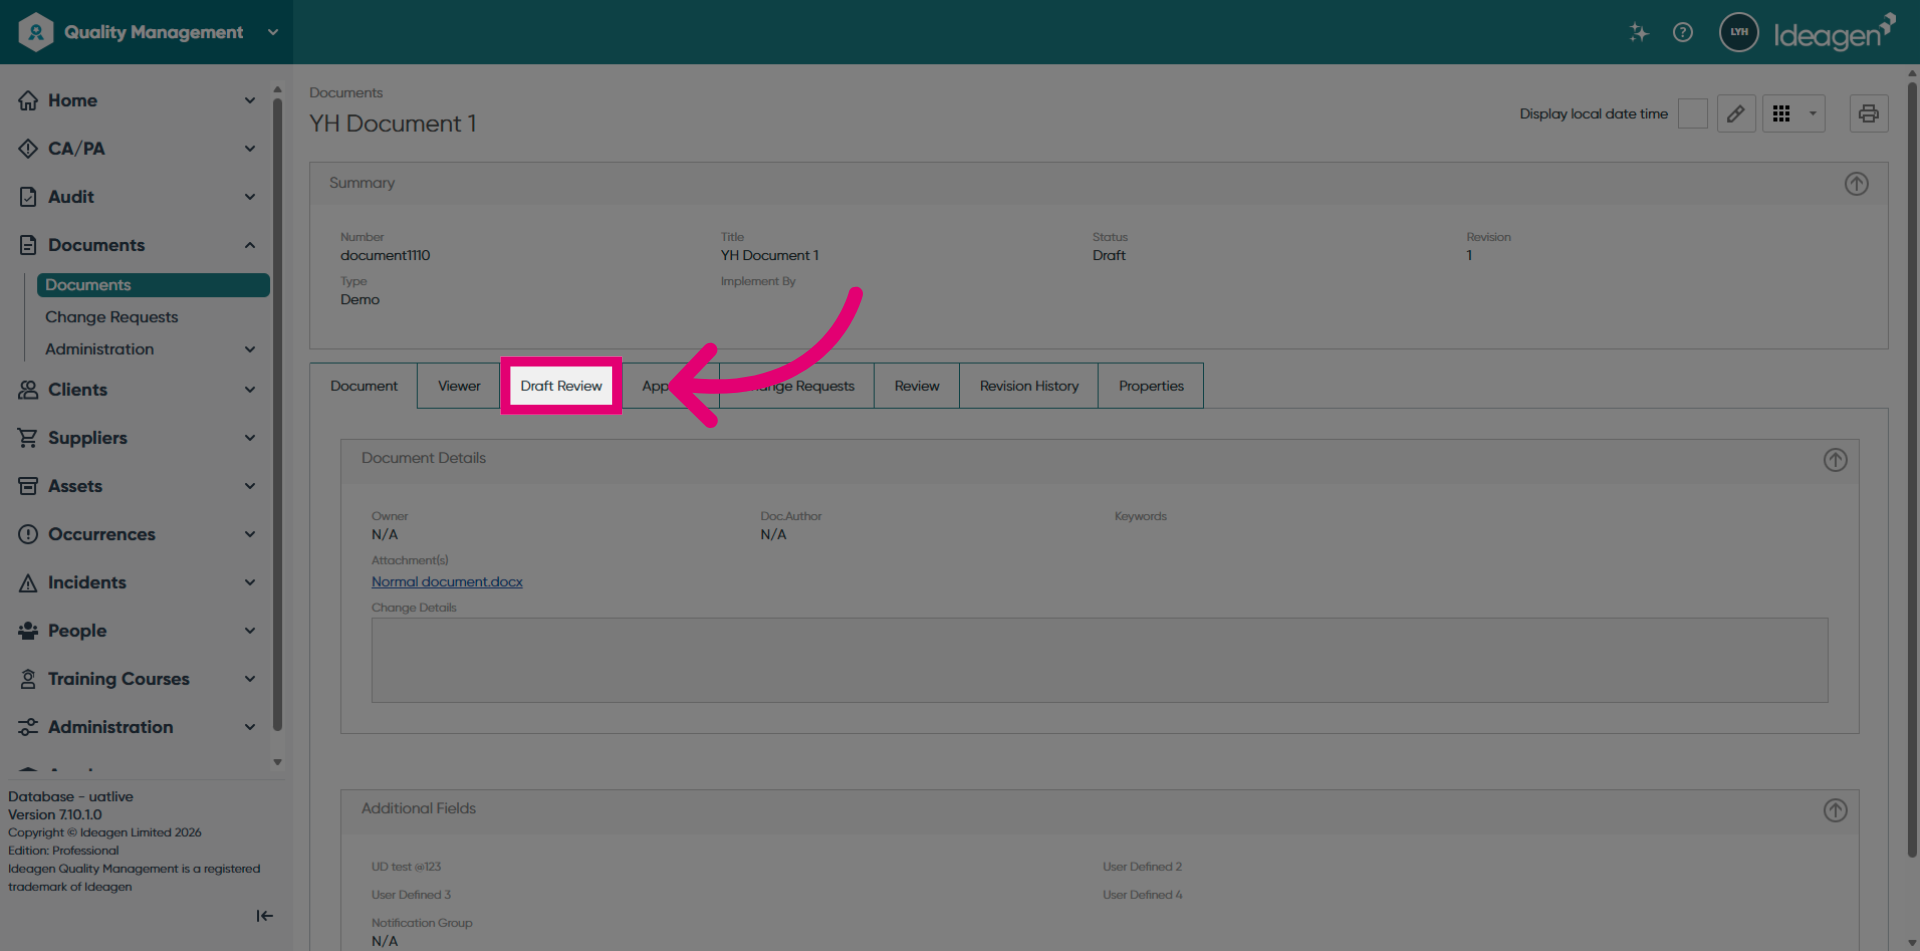
Task: Select Change Requests in sidebar
Action: pos(111,317)
